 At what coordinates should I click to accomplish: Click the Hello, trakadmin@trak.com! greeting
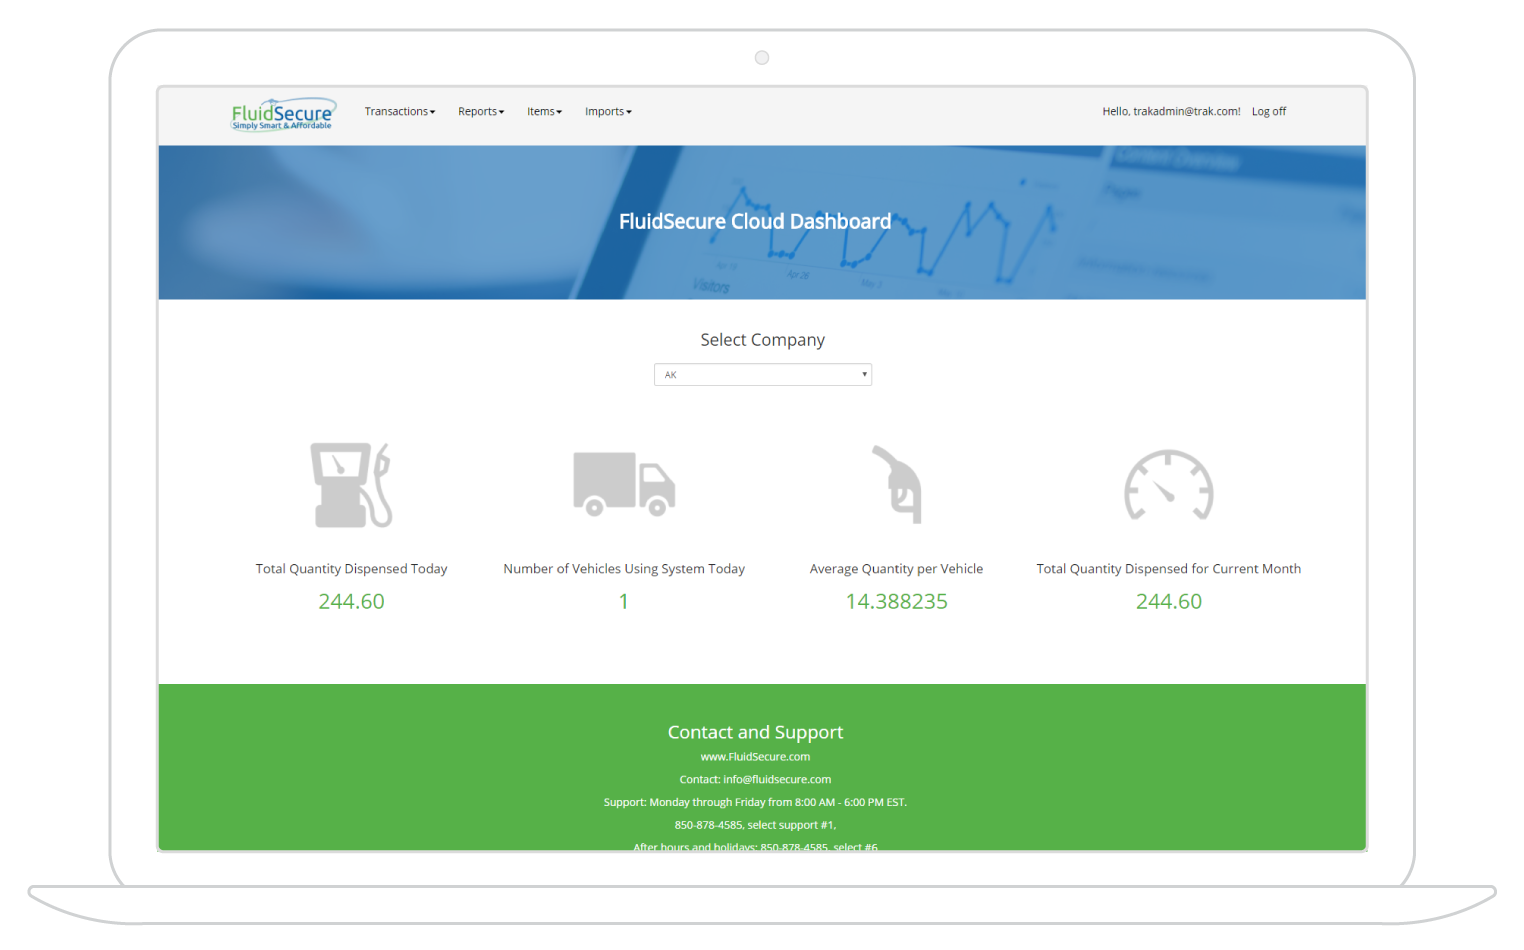[1171, 111]
